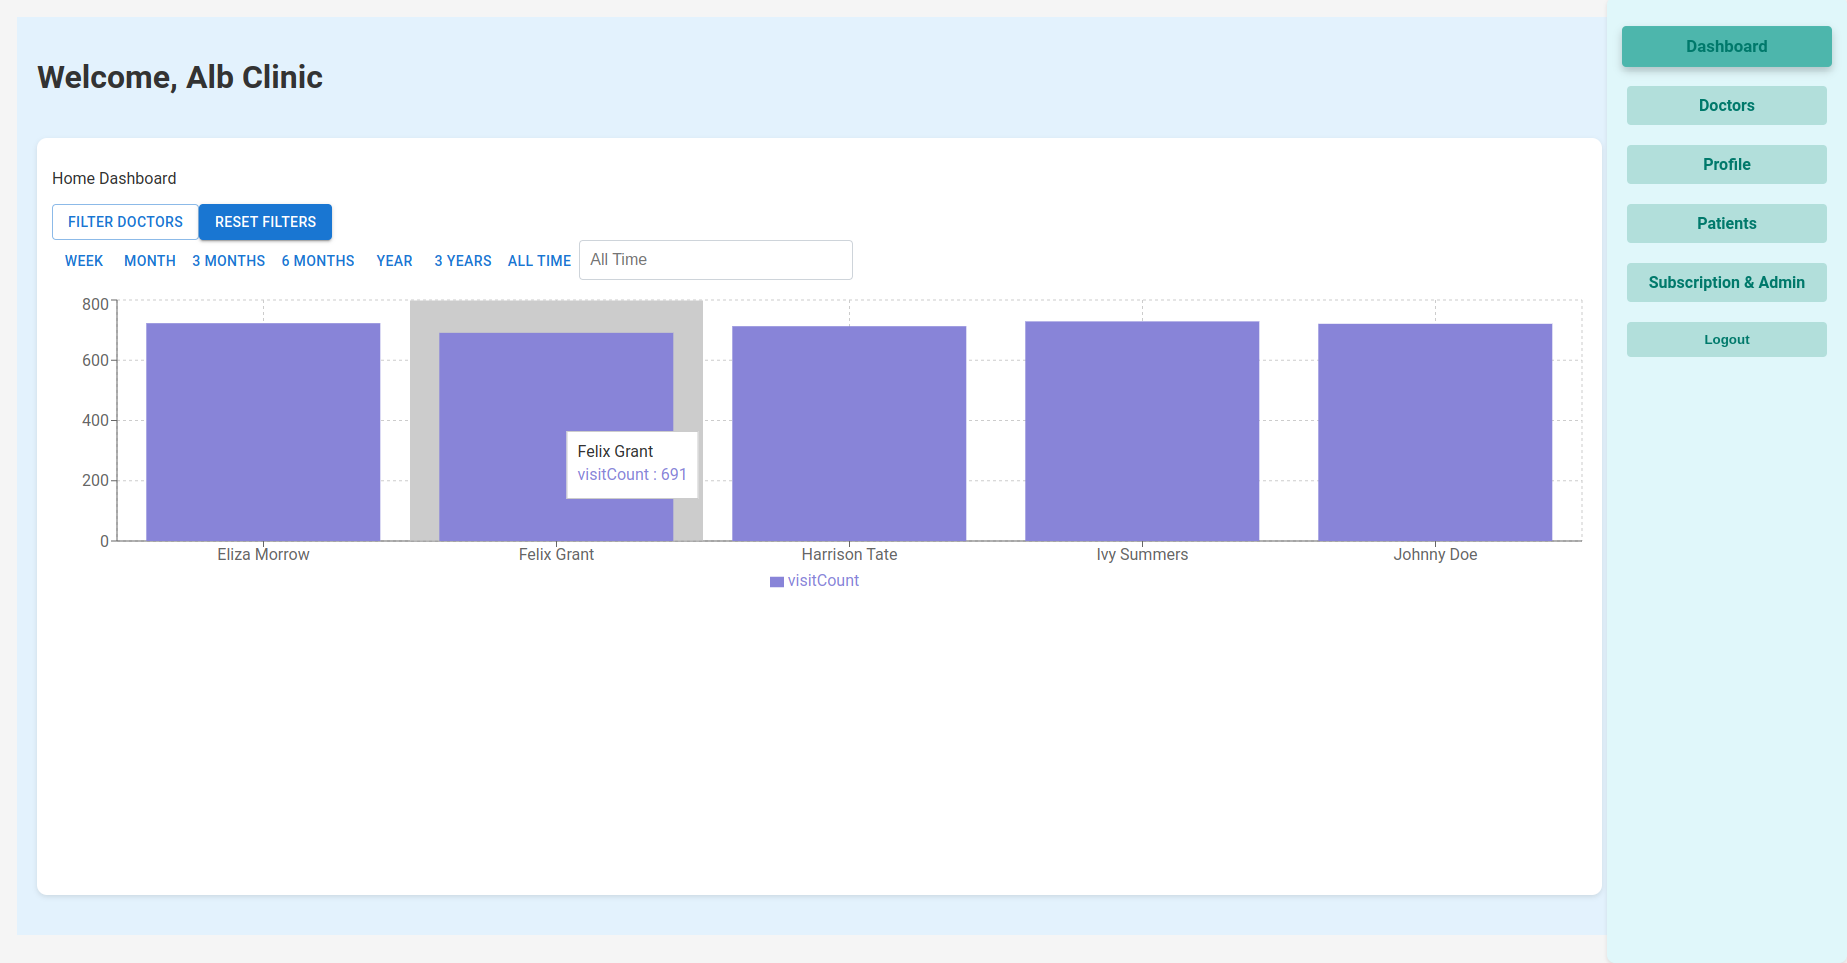Screen dimensions: 1847x963
Task: Click the 800 y-axis tick label
Action: [x=95, y=304]
